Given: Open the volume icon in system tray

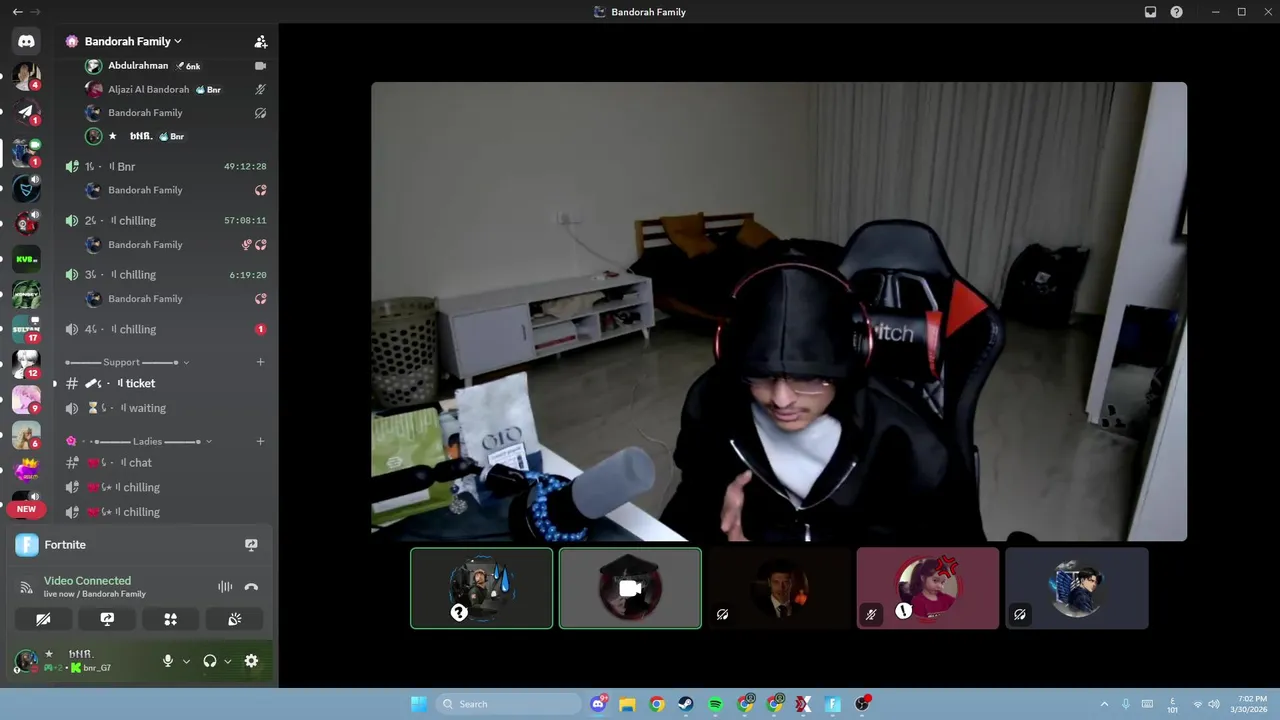Looking at the screenshot, I should point(1214,704).
